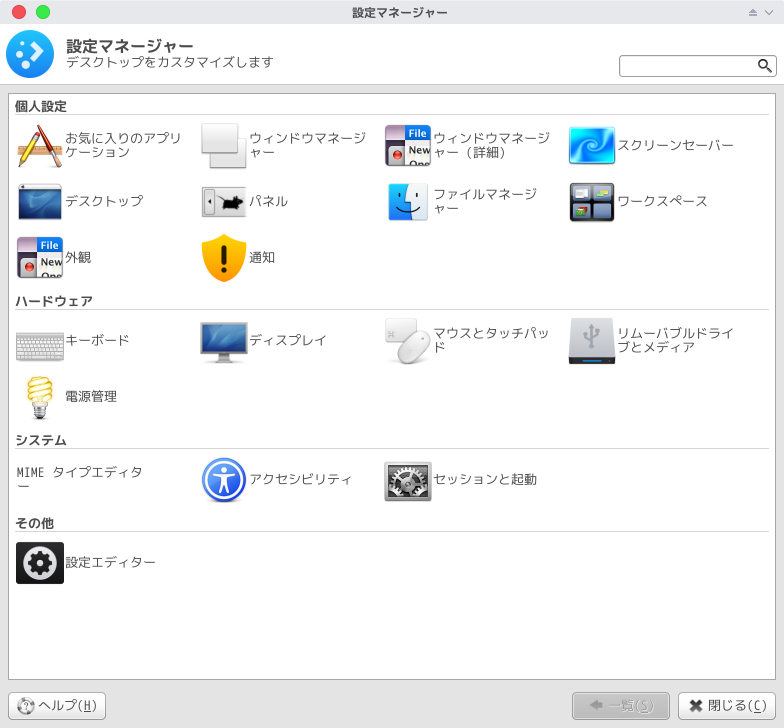The height and width of the screenshot is (728, 784).
Task: Open ディスプレイ monitor icon
Action: pyautogui.click(x=224, y=342)
